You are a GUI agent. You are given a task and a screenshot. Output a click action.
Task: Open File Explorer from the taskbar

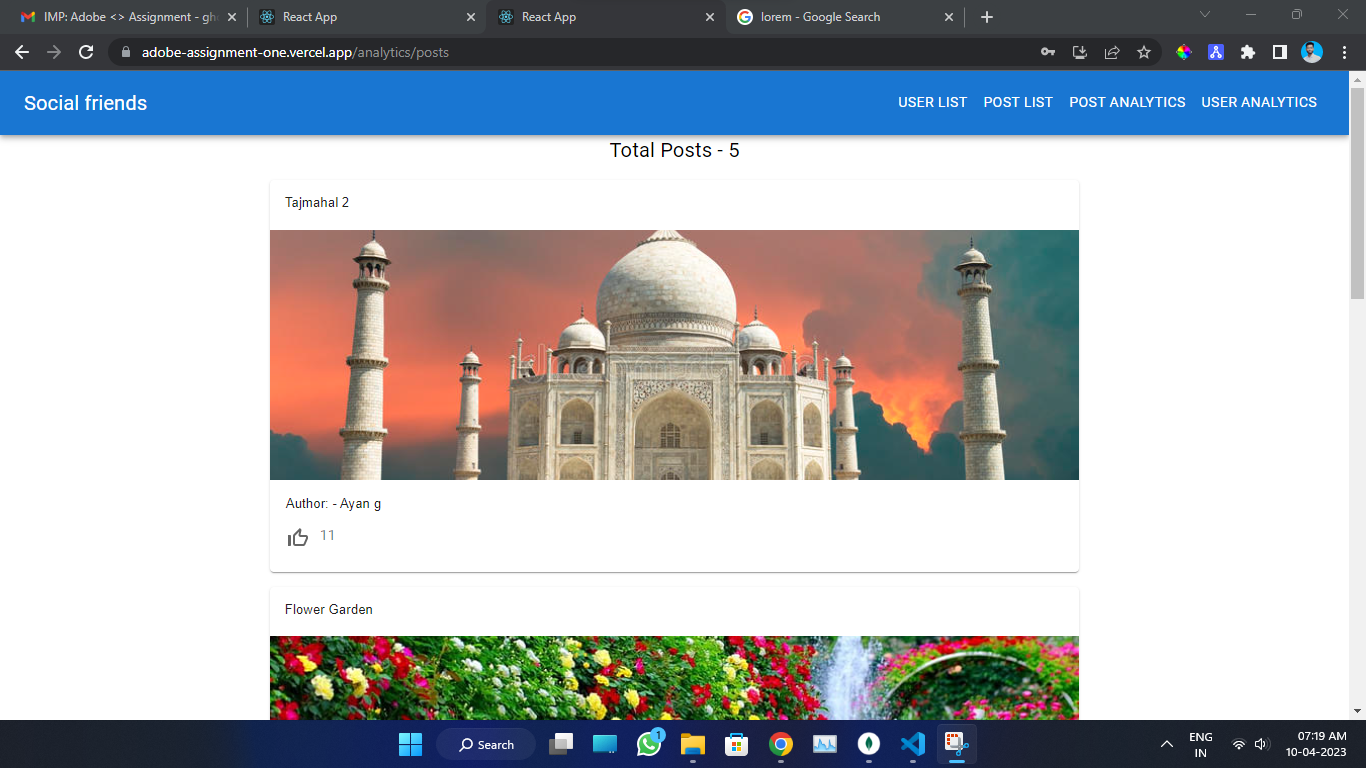point(693,744)
